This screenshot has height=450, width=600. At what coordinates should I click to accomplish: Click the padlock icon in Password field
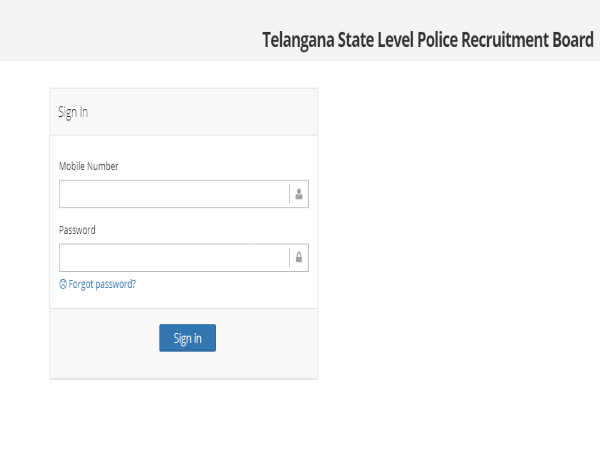coord(299,258)
